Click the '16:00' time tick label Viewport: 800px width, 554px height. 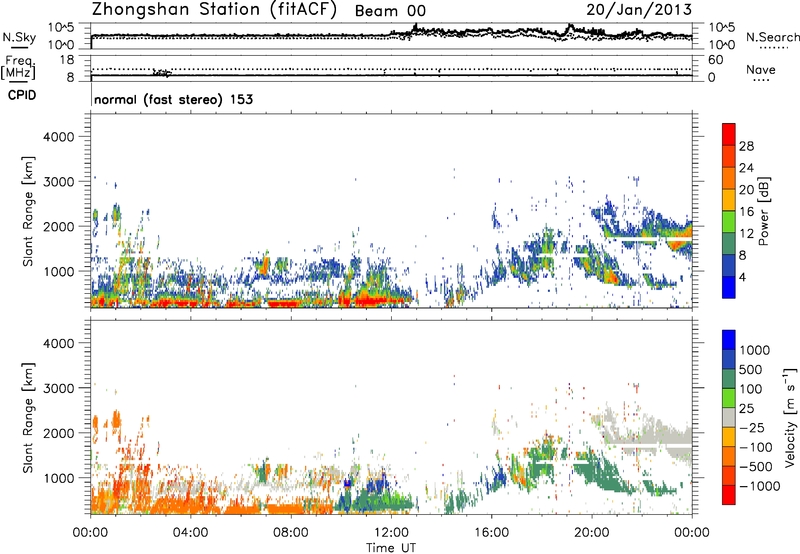[491, 533]
